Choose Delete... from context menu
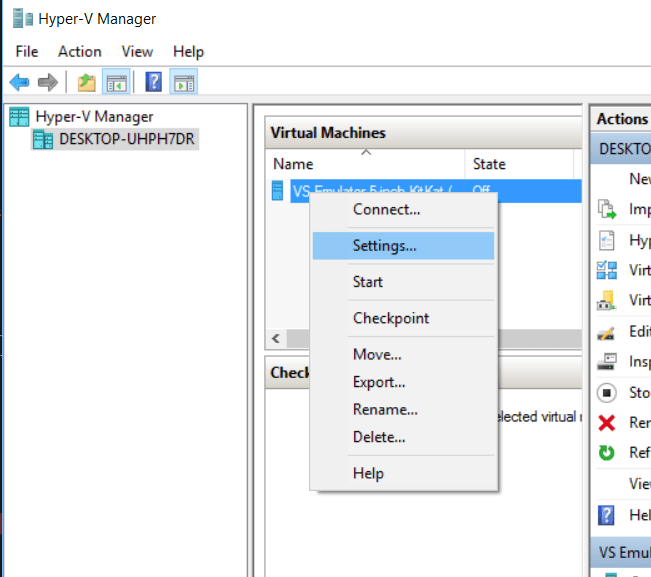 point(403,437)
